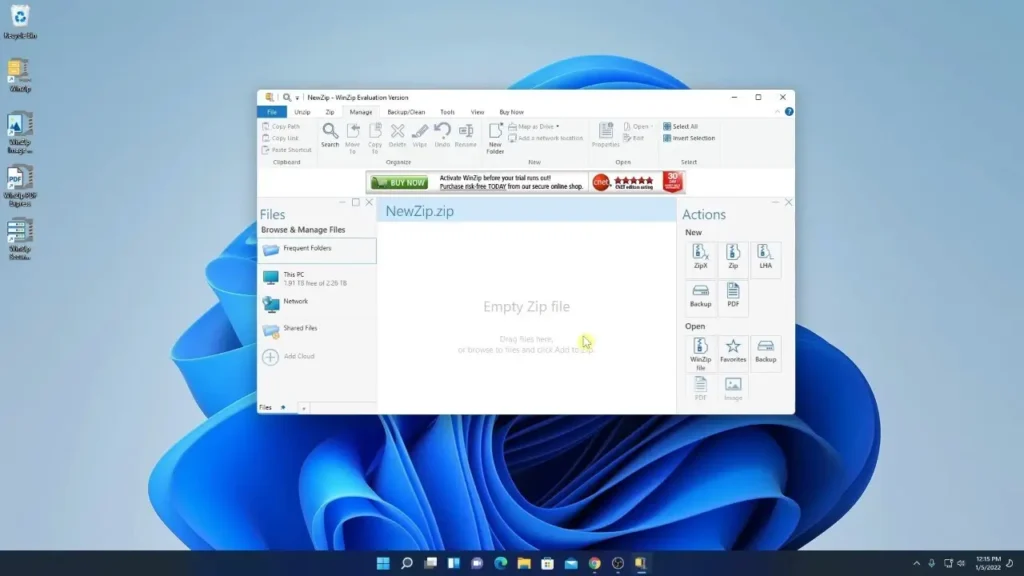
Task: Open File Explorer from the taskbar
Action: coord(524,563)
